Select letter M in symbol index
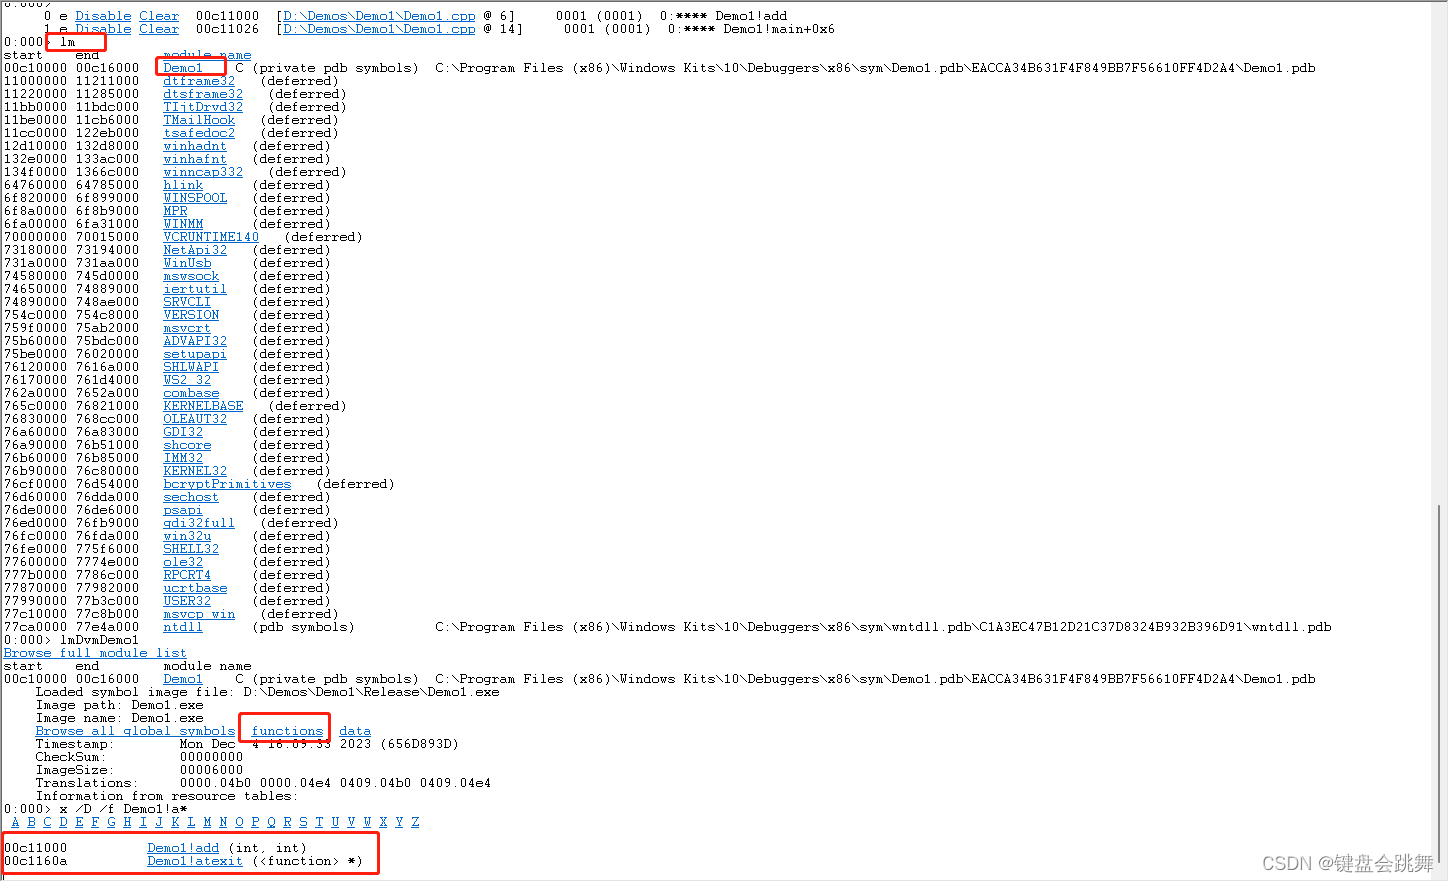The image size is (1449, 882). 207,822
